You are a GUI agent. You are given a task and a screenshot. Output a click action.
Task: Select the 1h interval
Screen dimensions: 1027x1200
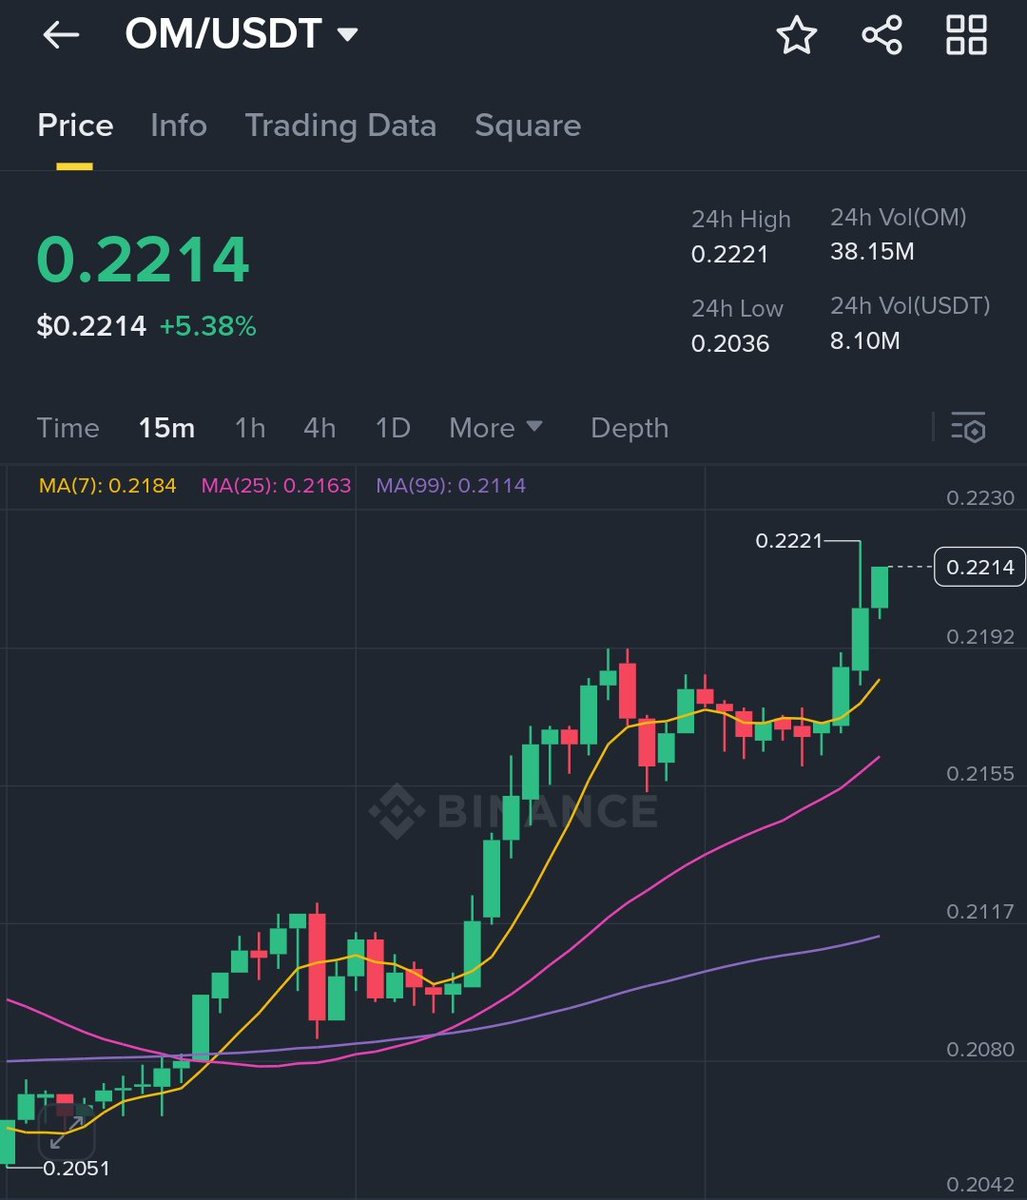[x=250, y=428]
